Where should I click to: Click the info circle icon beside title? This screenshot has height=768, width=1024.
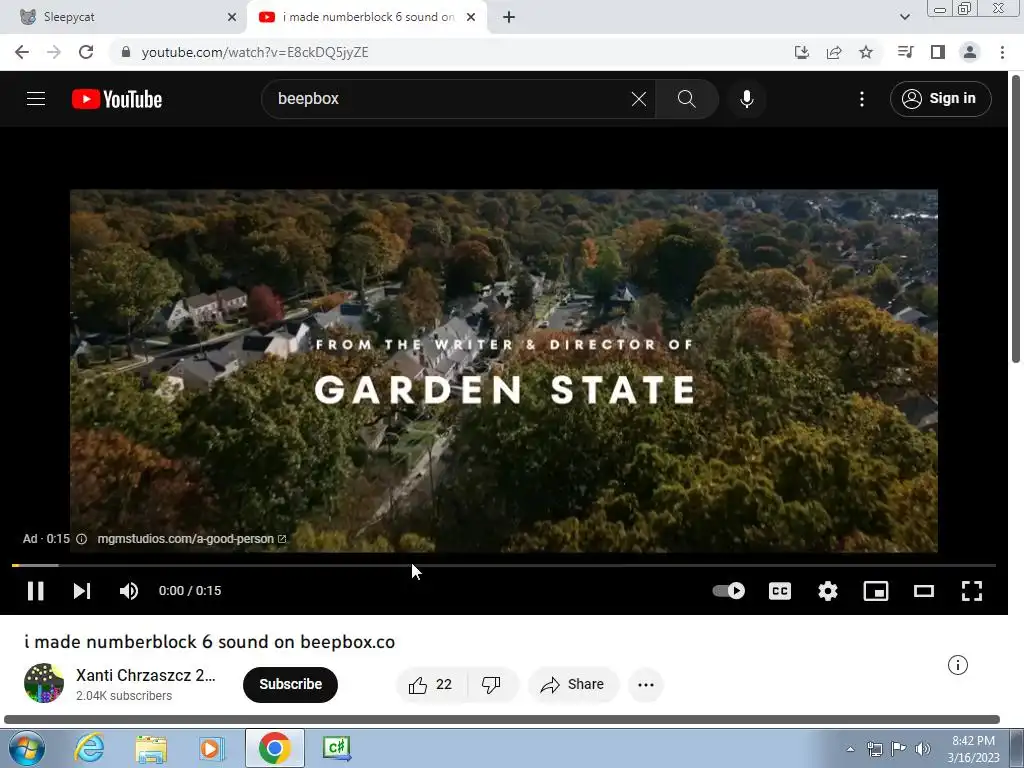pos(957,665)
